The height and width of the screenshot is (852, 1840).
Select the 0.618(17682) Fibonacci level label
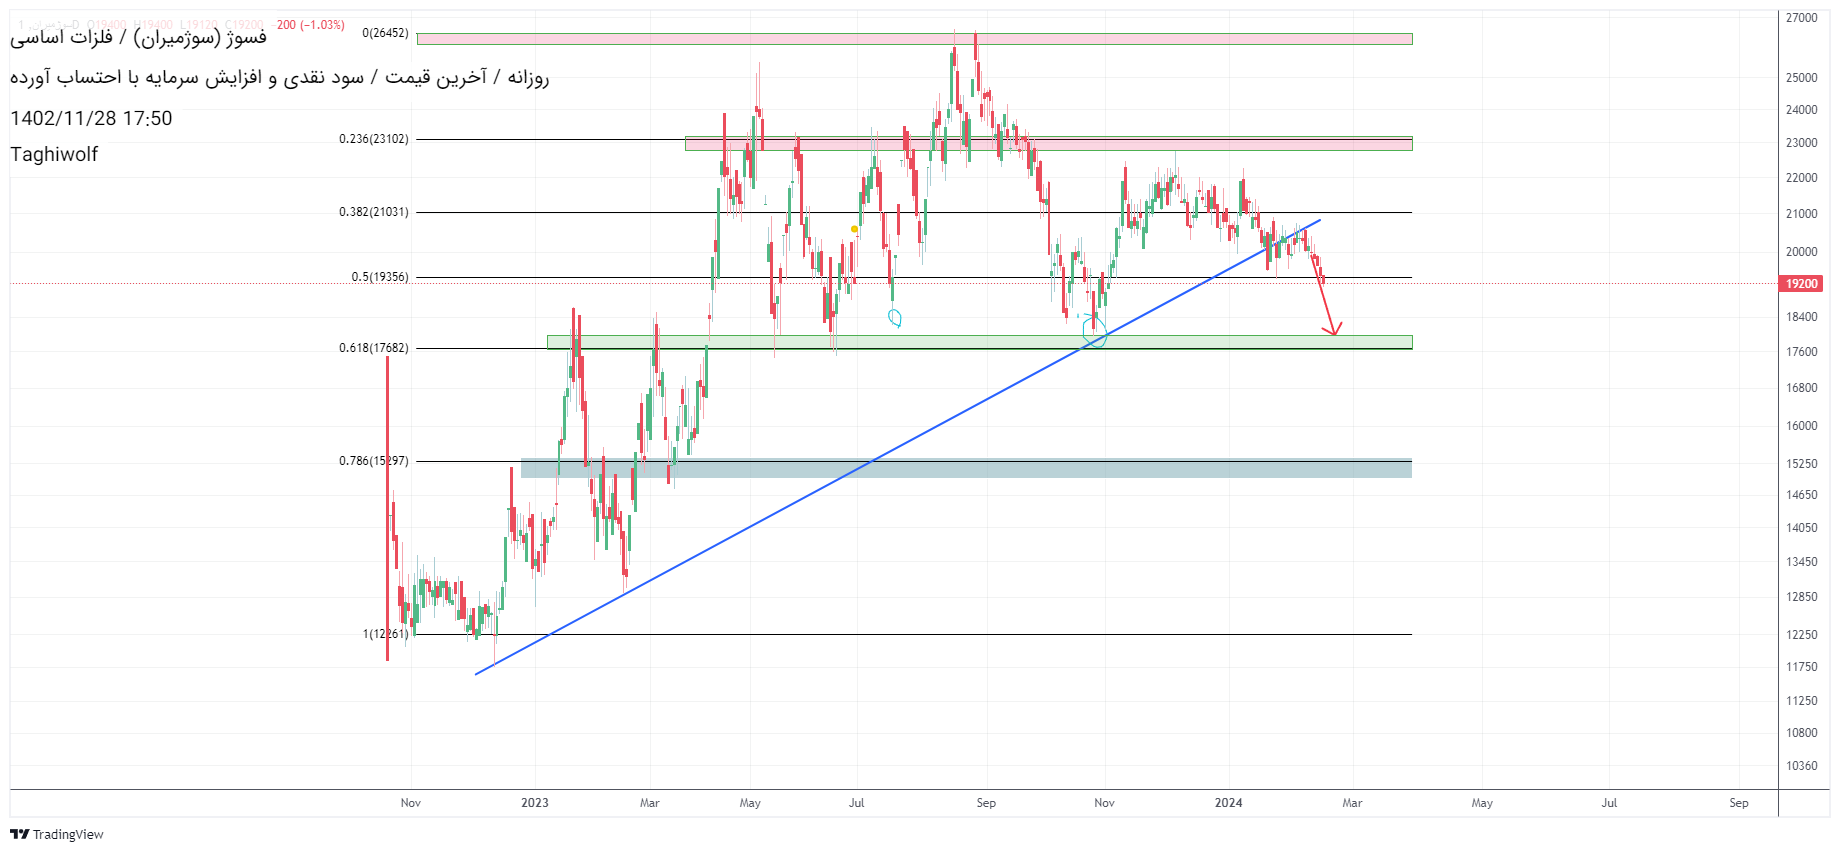[x=373, y=348]
